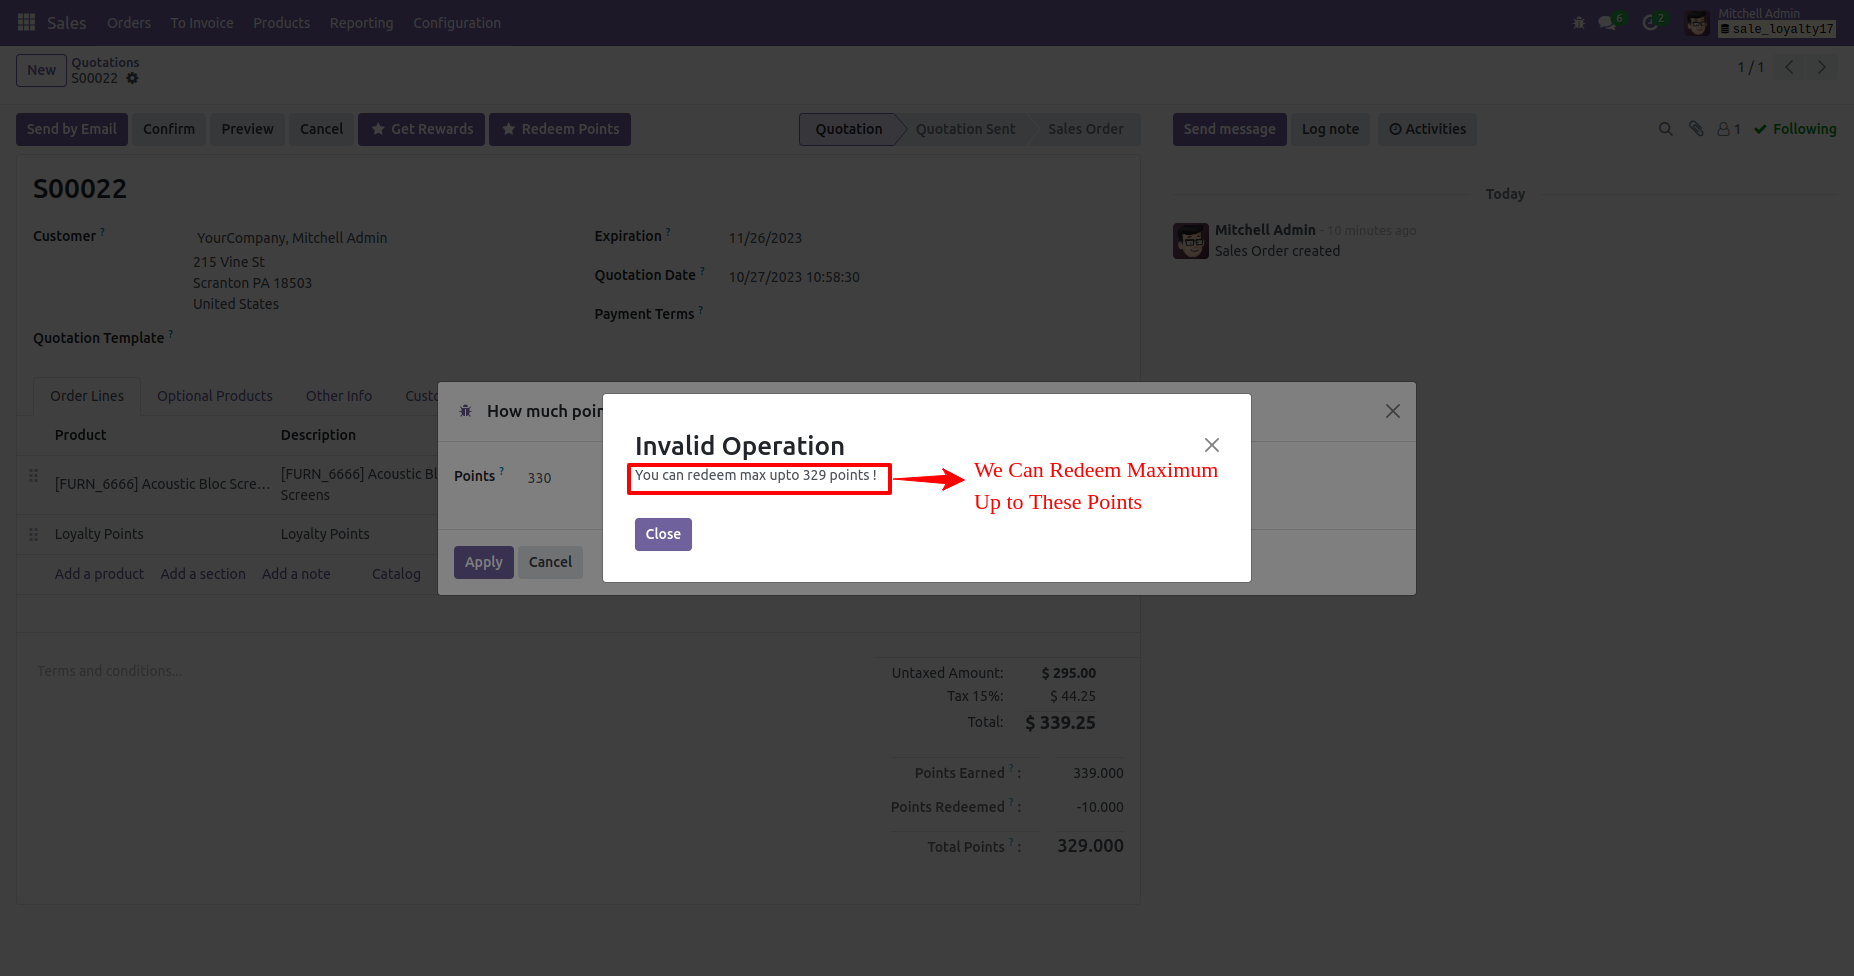Click Apply in the points wizard
The width and height of the screenshot is (1854, 976).
(484, 562)
